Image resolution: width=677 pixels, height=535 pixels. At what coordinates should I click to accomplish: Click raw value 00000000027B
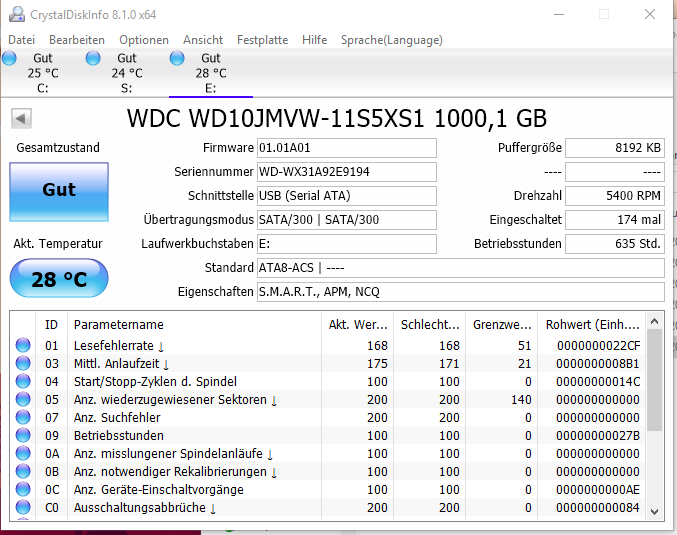598,436
